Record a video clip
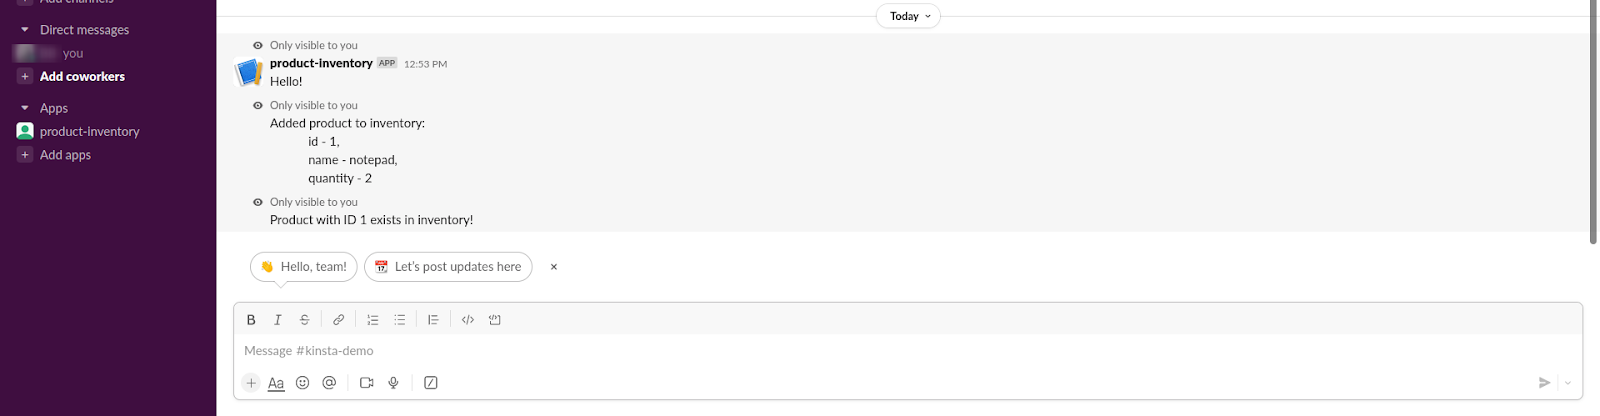 click(367, 383)
